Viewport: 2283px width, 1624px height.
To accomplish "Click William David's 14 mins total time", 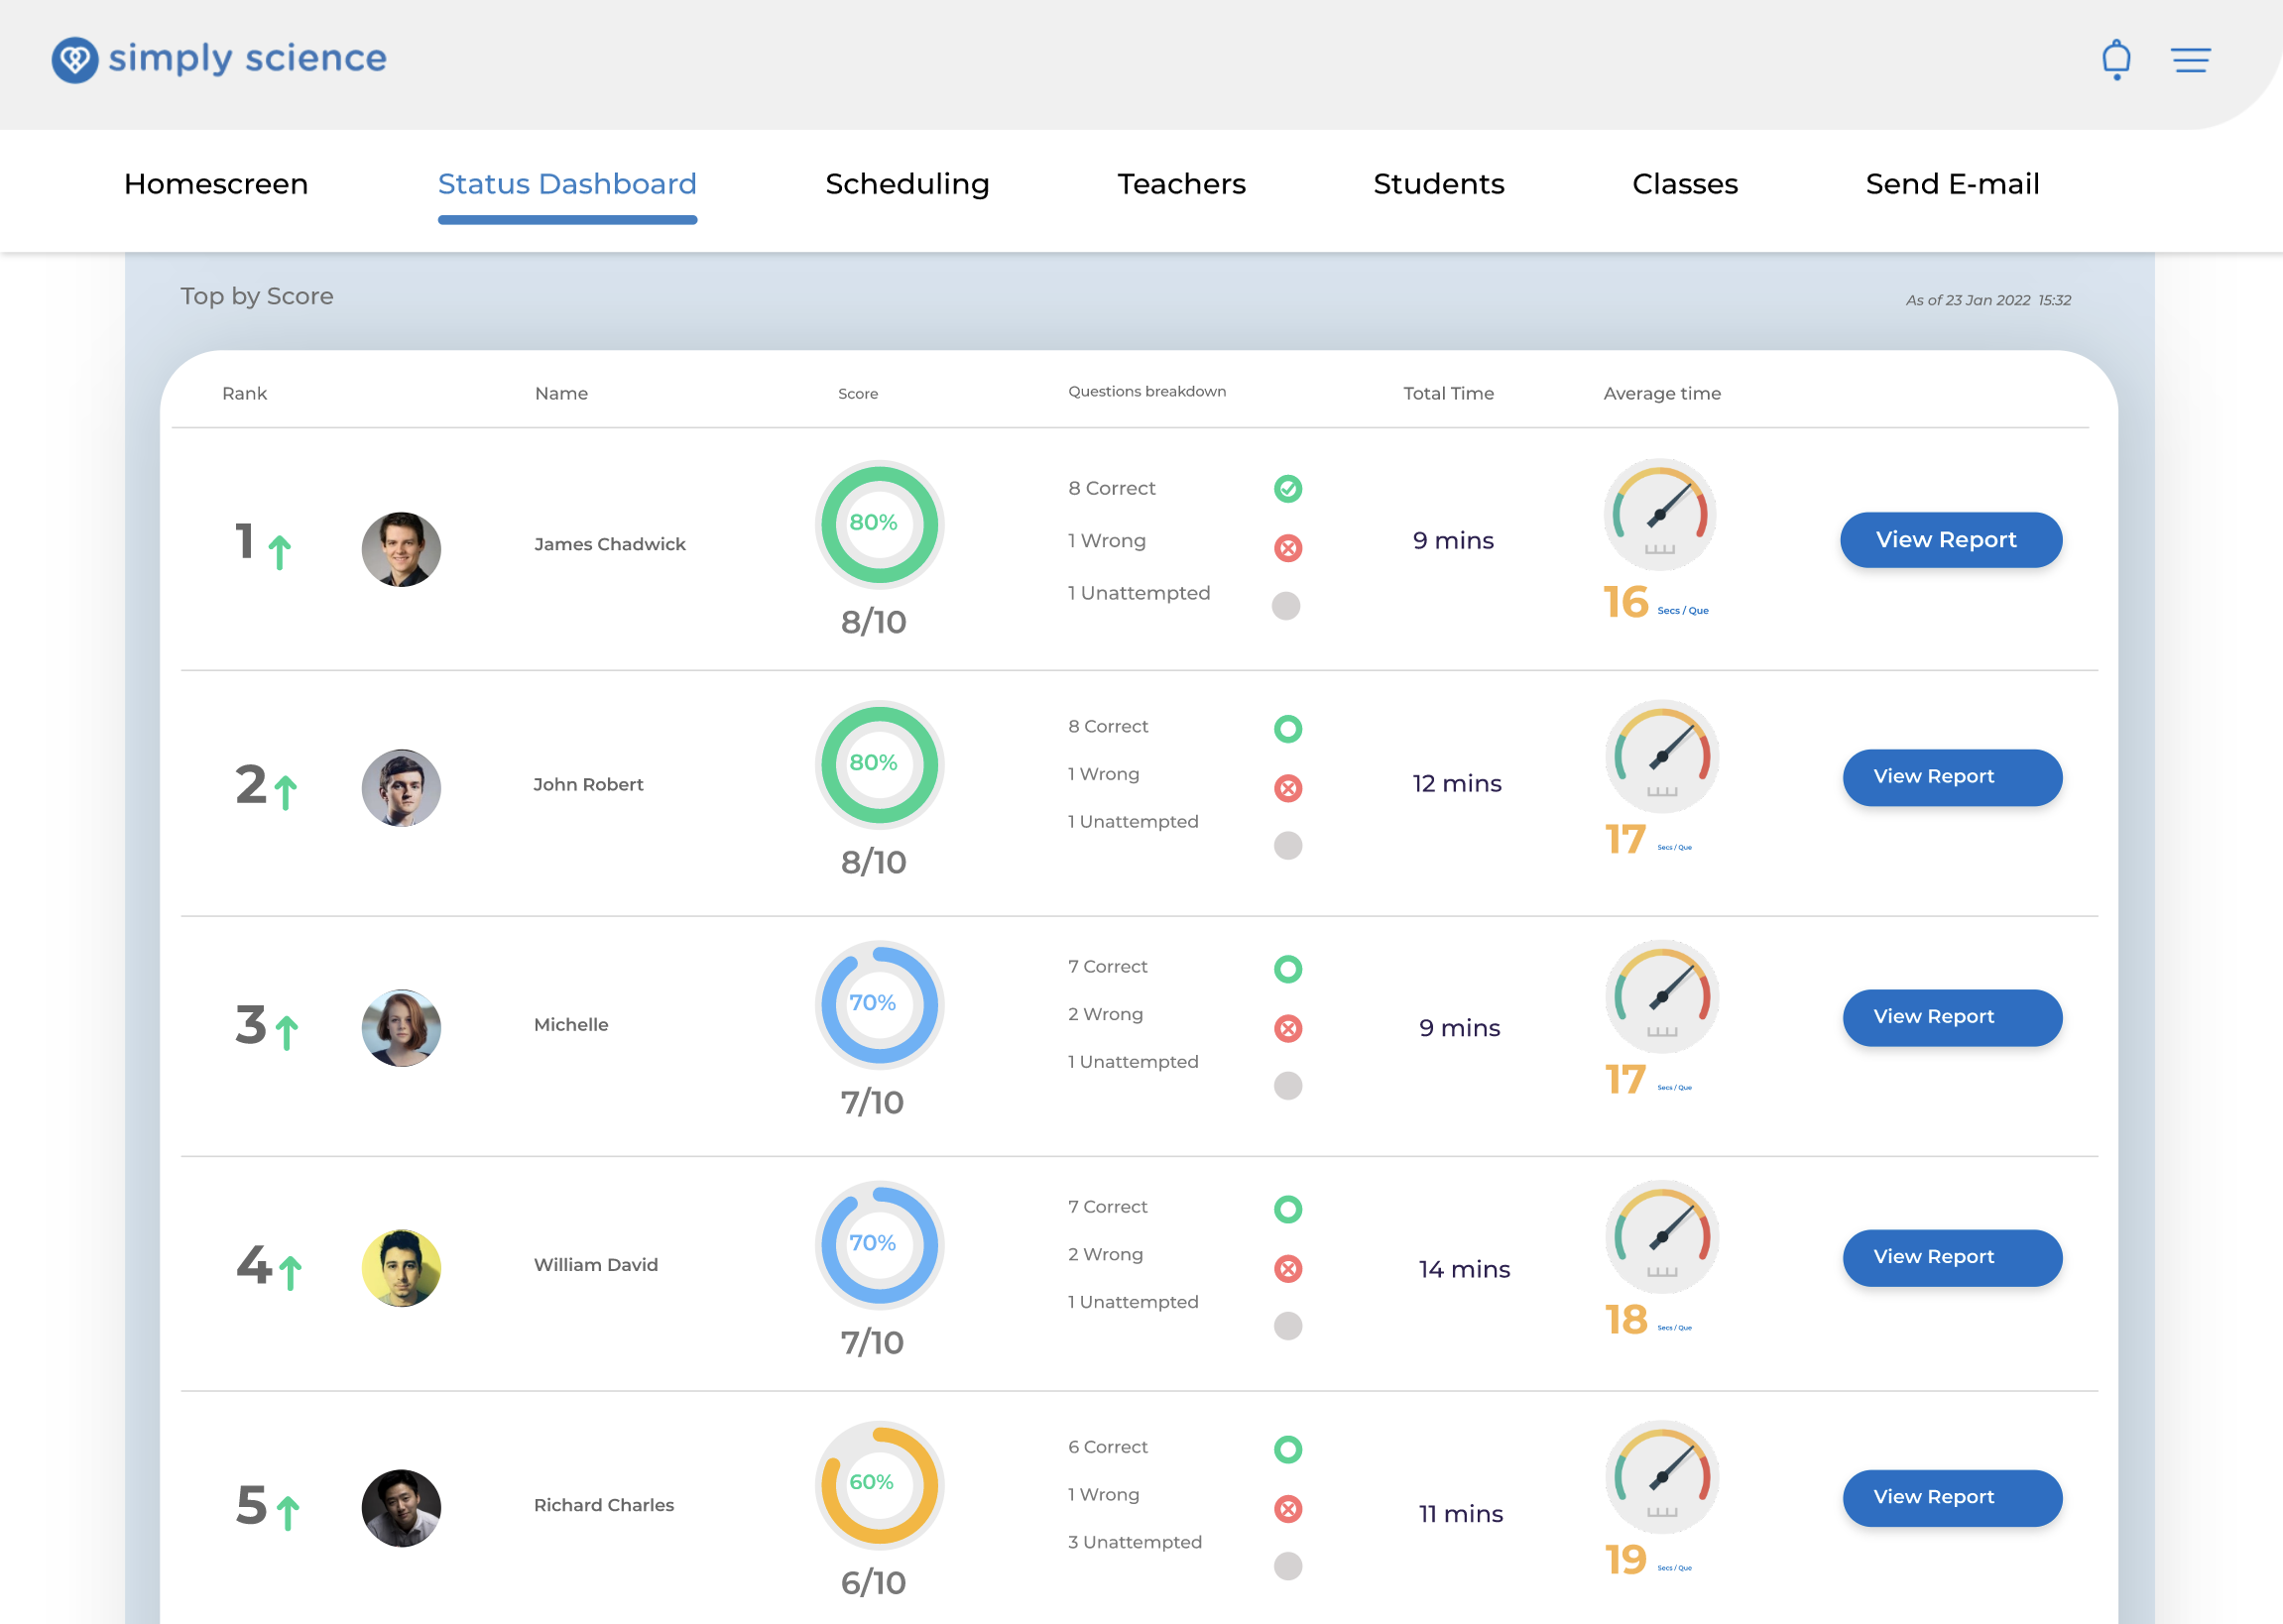I will click(x=1464, y=1270).
